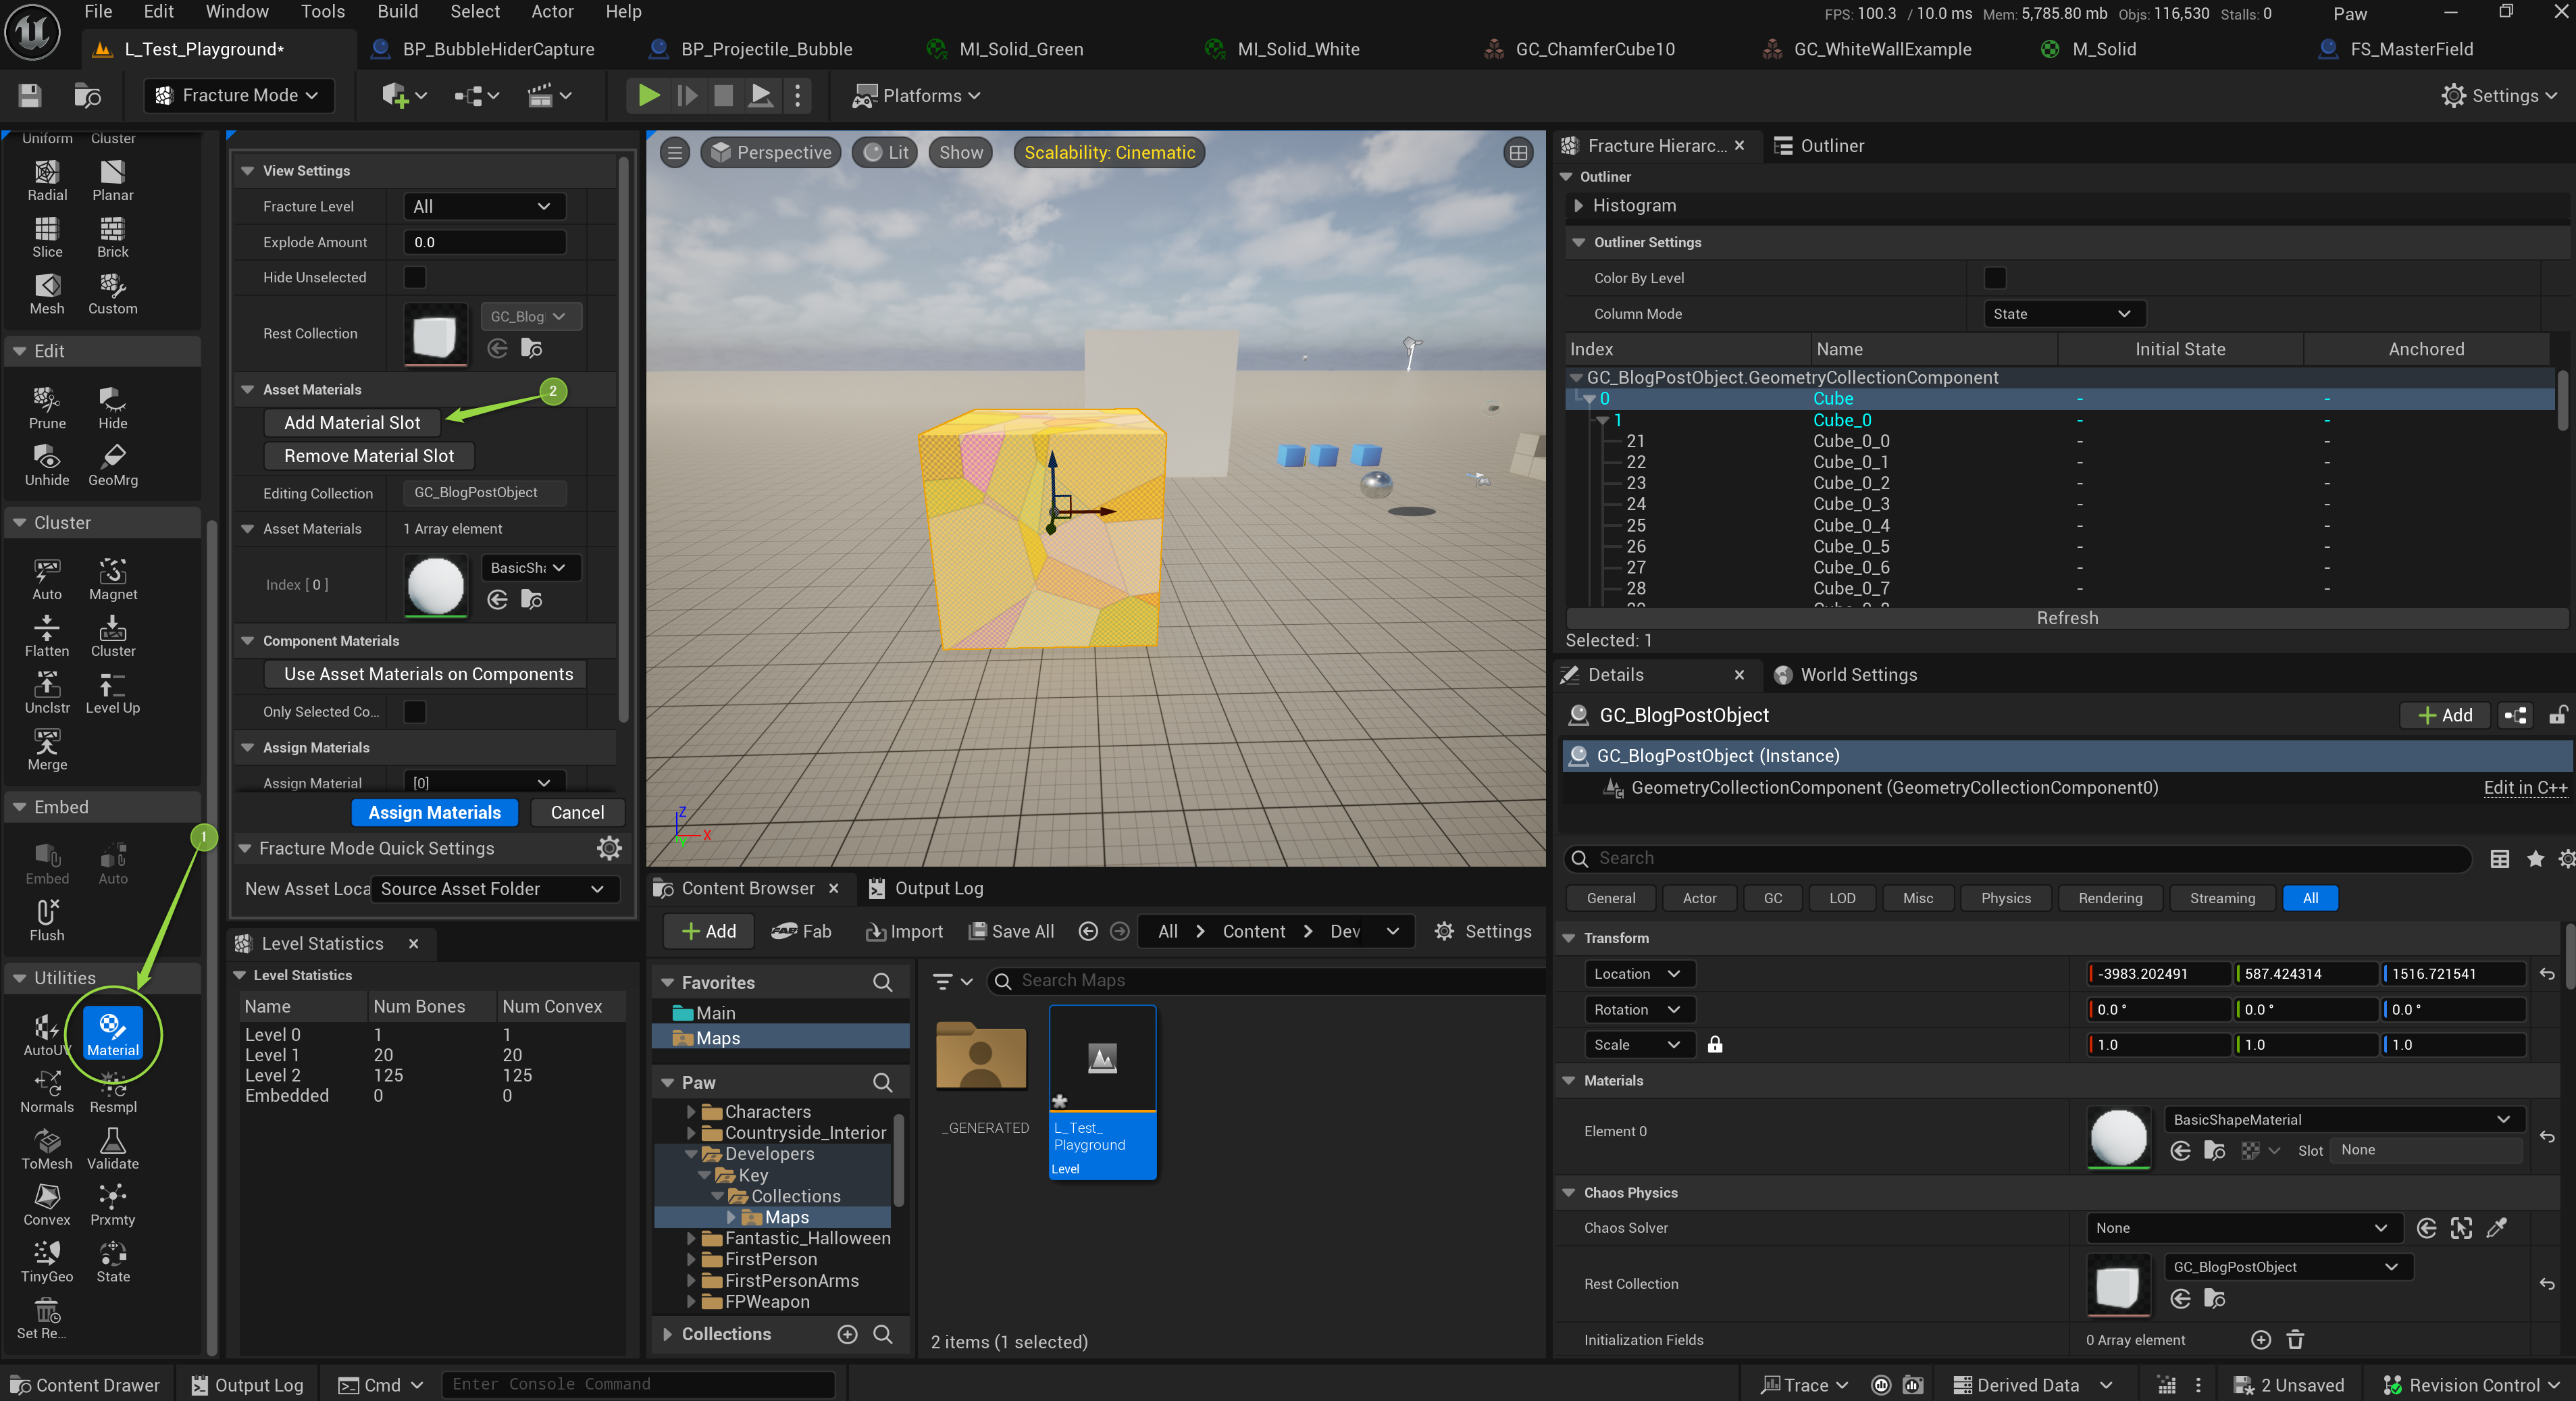Select the Physics filter in Details

(2005, 898)
